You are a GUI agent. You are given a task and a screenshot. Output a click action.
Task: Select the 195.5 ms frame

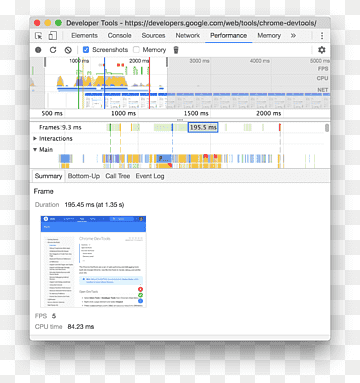[203, 127]
